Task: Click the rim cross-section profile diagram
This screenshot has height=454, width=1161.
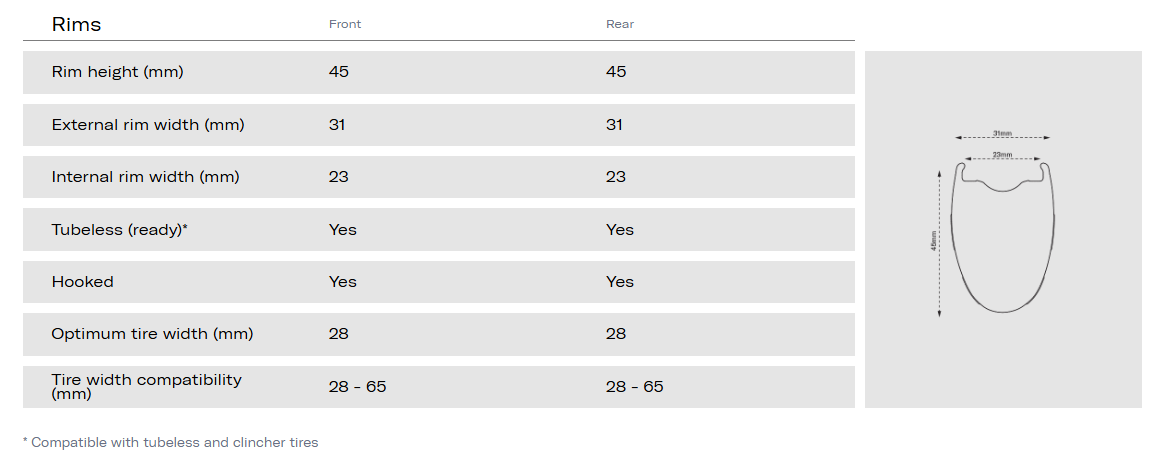Action: pyautogui.click(x=1001, y=238)
